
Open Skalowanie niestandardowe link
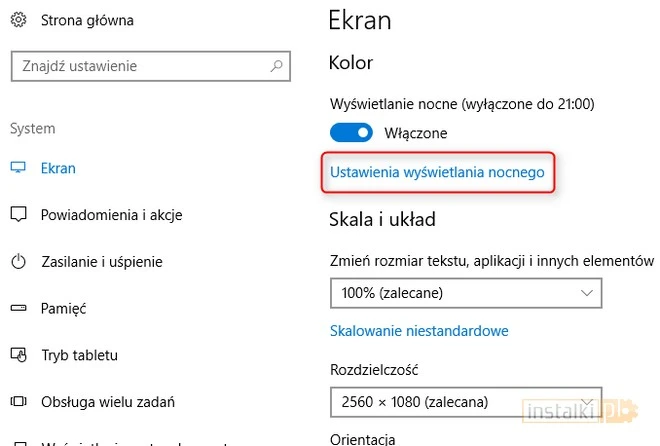419,331
